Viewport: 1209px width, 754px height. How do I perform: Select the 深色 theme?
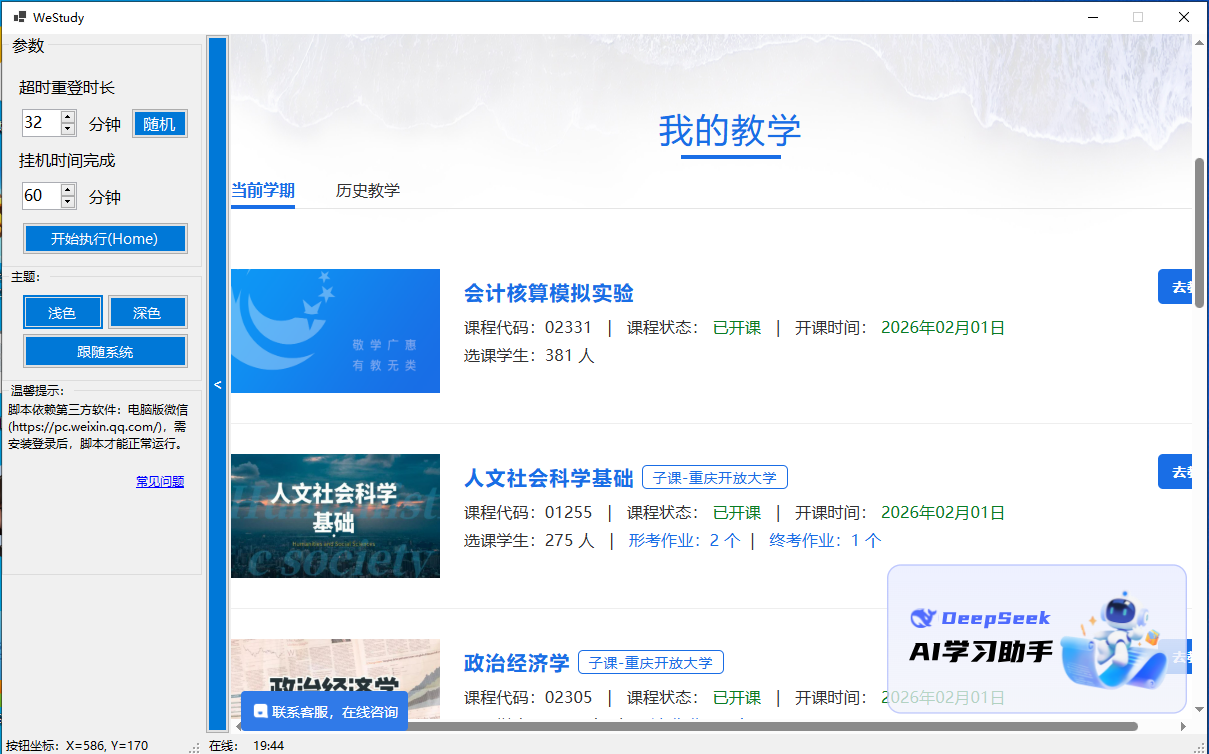tap(147, 313)
